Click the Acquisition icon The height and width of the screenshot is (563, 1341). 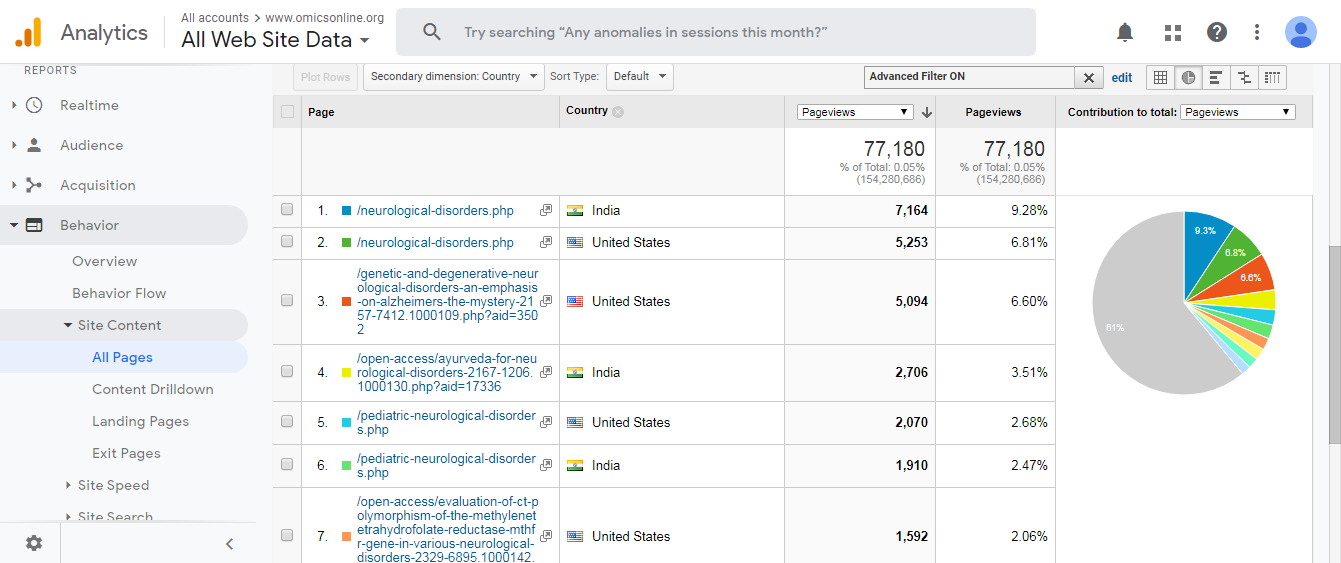pos(34,185)
